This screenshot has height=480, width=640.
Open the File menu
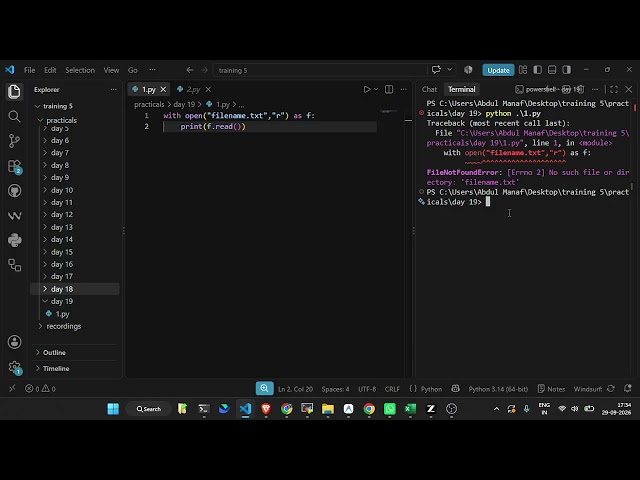(x=29, y=70)
